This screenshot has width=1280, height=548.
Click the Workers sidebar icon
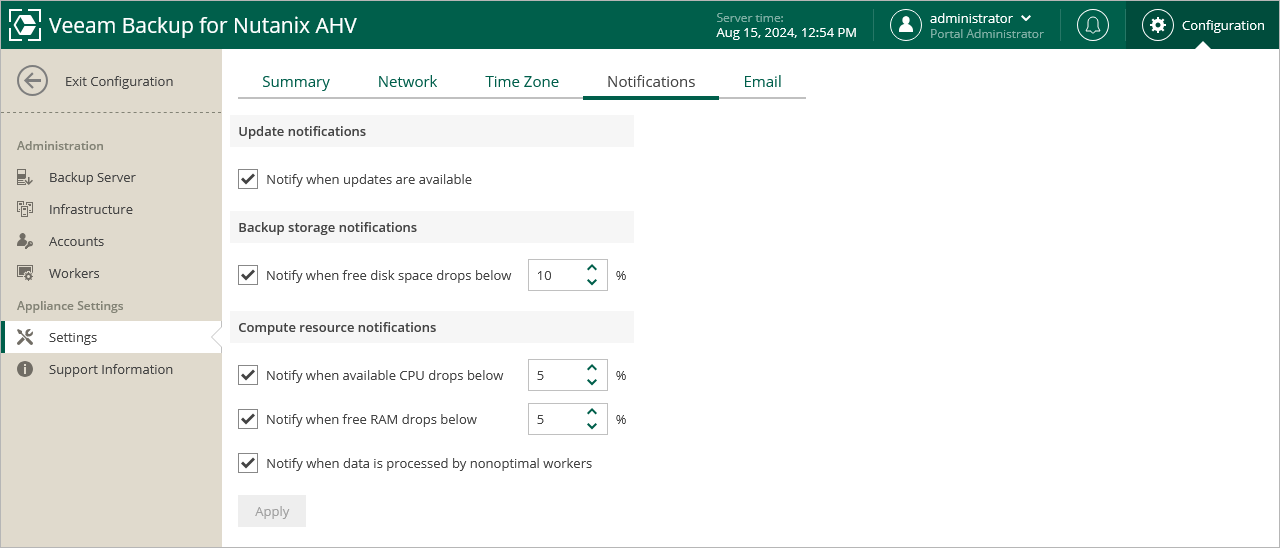[x=26, y=273]
